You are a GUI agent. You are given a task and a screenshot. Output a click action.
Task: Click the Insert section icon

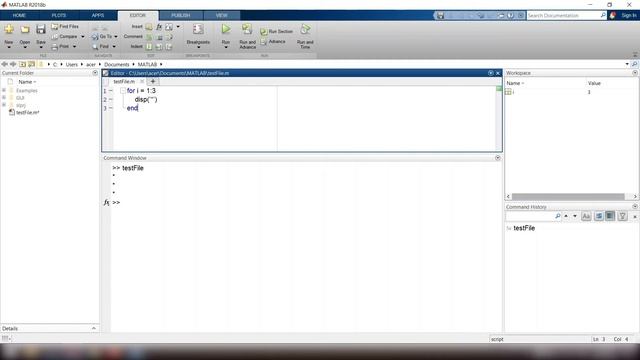pyautogui.click(x=149, y=27)
